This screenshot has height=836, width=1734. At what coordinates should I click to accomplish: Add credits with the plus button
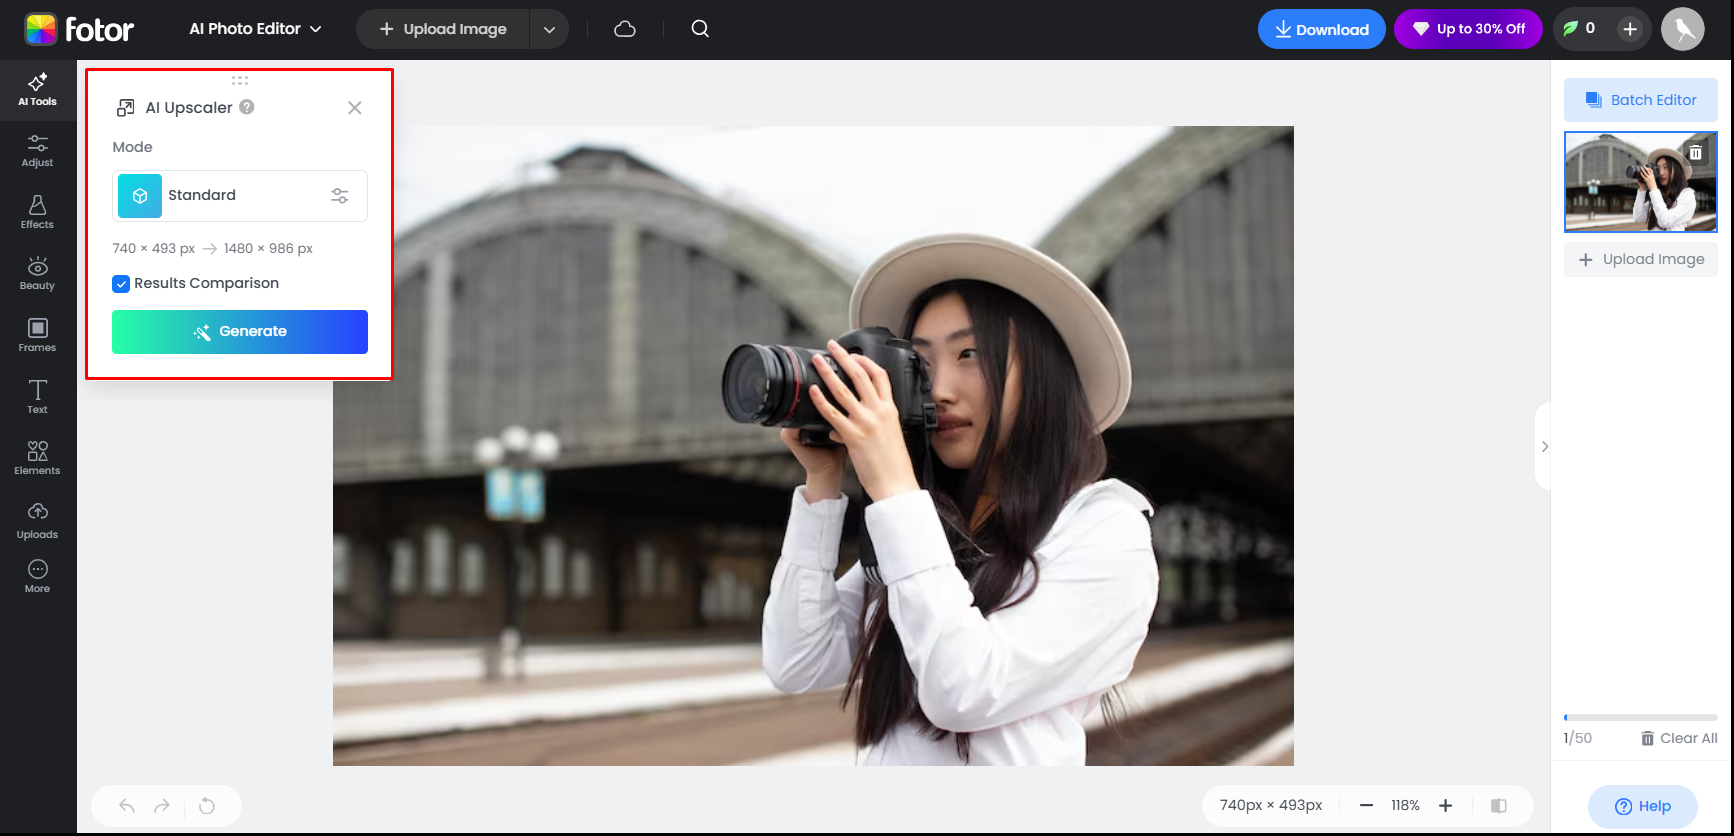(1630, 29)
